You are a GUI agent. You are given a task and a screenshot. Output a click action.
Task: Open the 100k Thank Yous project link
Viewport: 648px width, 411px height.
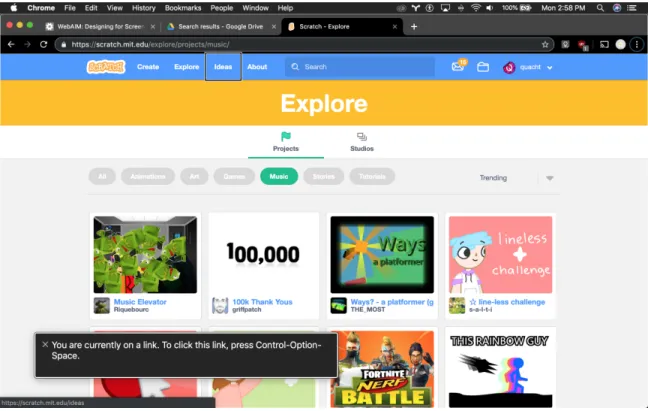click(262, 302)
